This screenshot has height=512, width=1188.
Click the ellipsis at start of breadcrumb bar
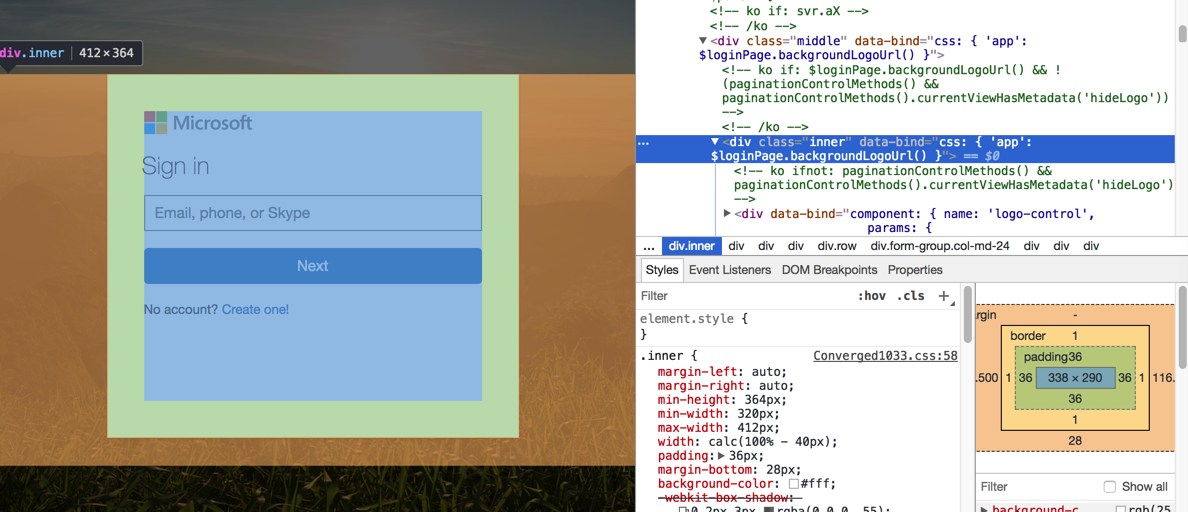pyautogui.click(x=649, y=246)
